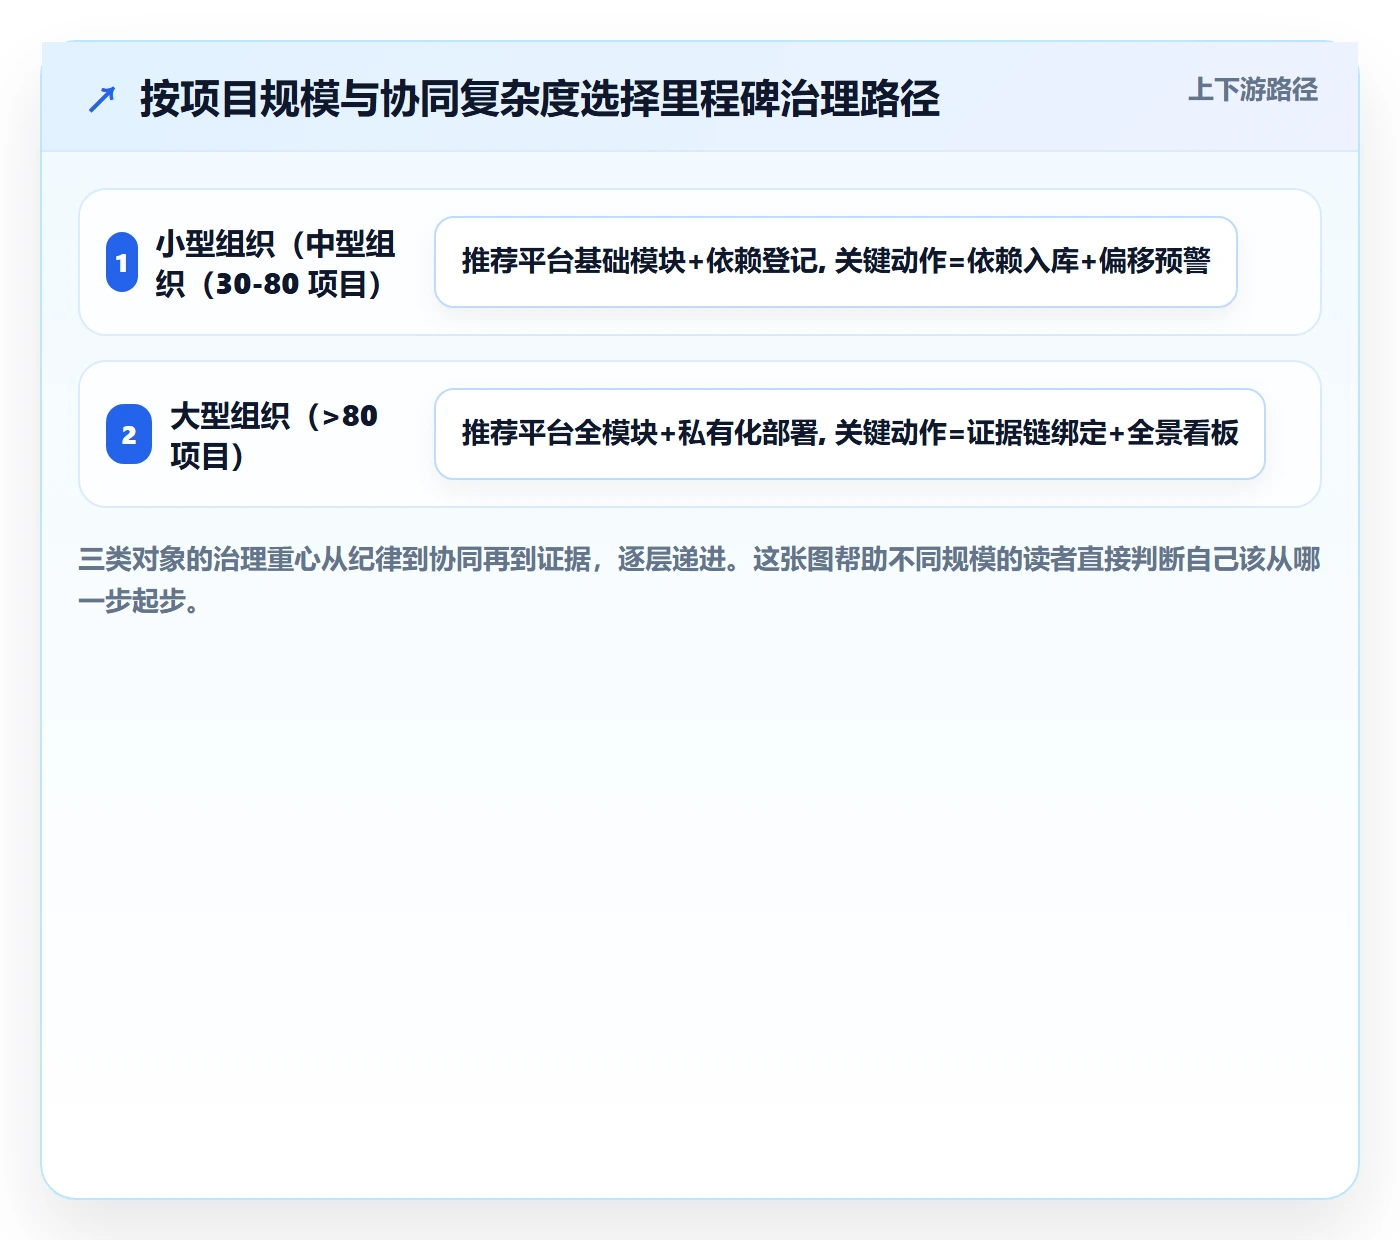Click the paragraph starting with 三类对象的治理重心
Image resolution: width=1400 pixels, height=1240 pixels.
tap(700, 580)
